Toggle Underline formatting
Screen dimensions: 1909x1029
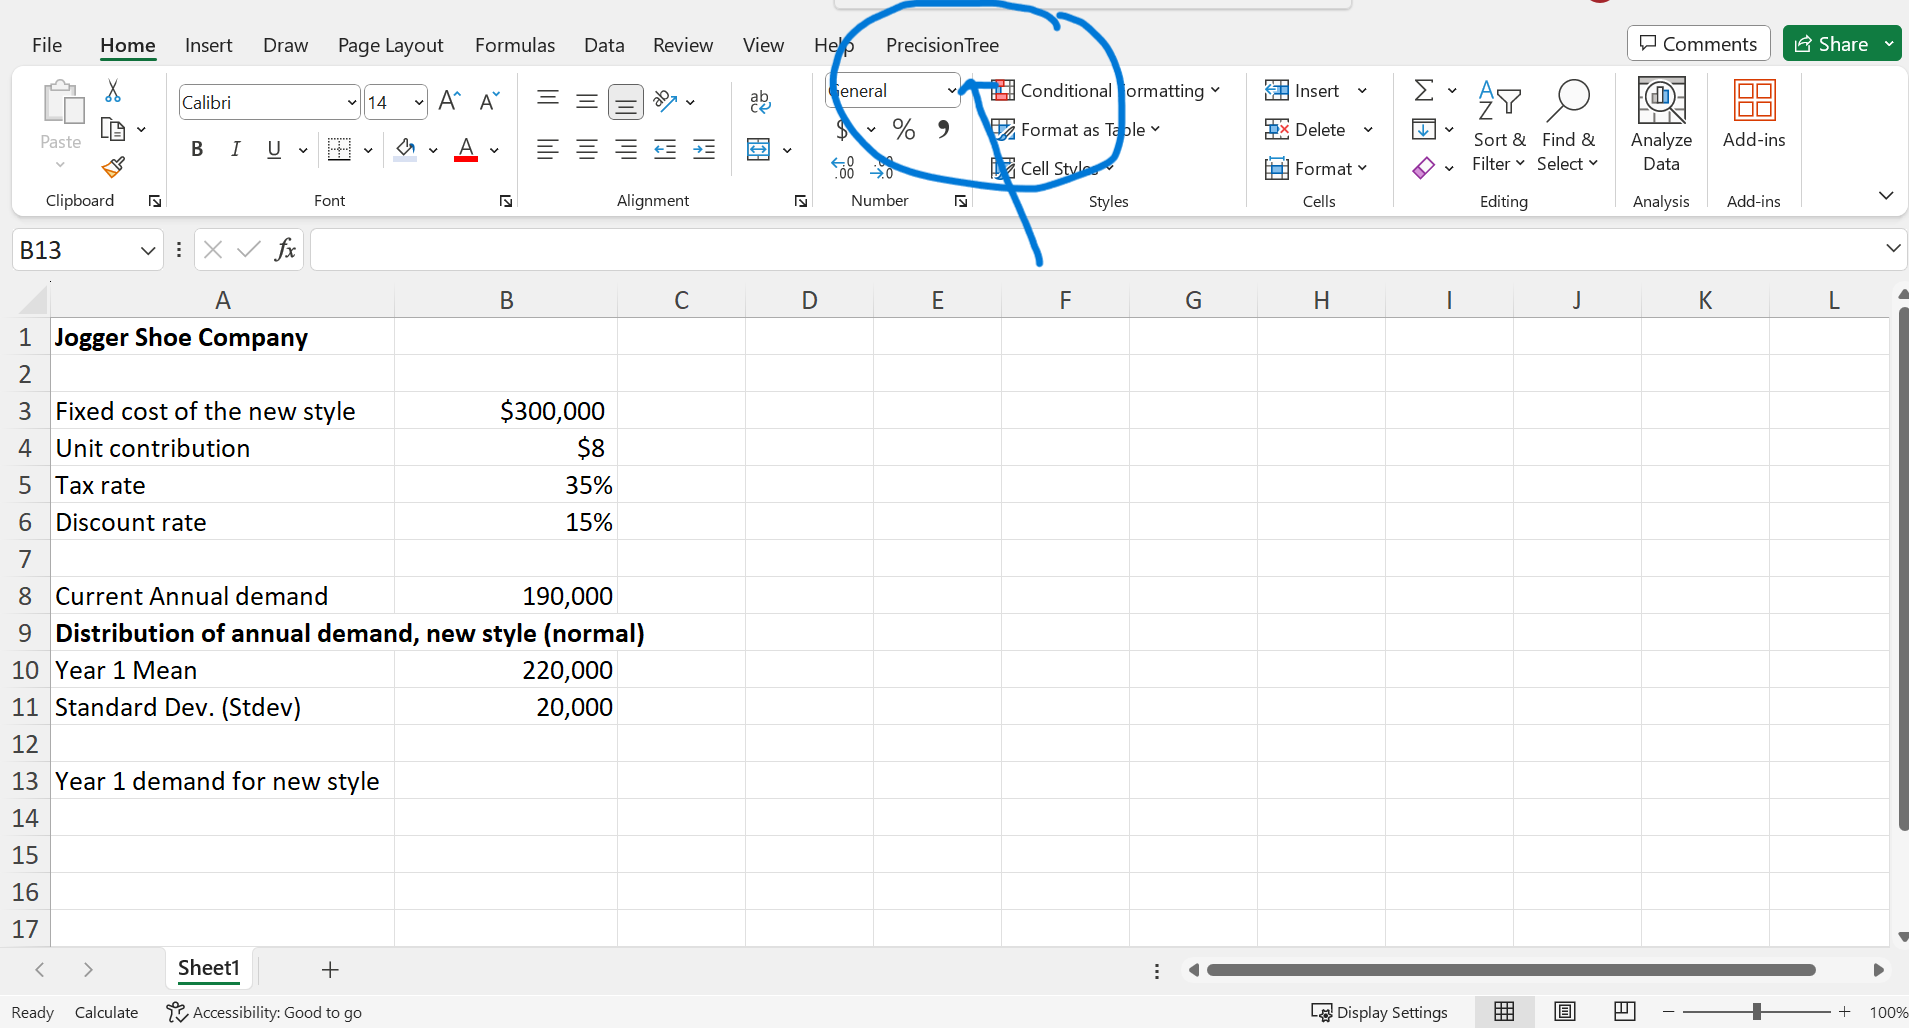click(x=272, y=149)
